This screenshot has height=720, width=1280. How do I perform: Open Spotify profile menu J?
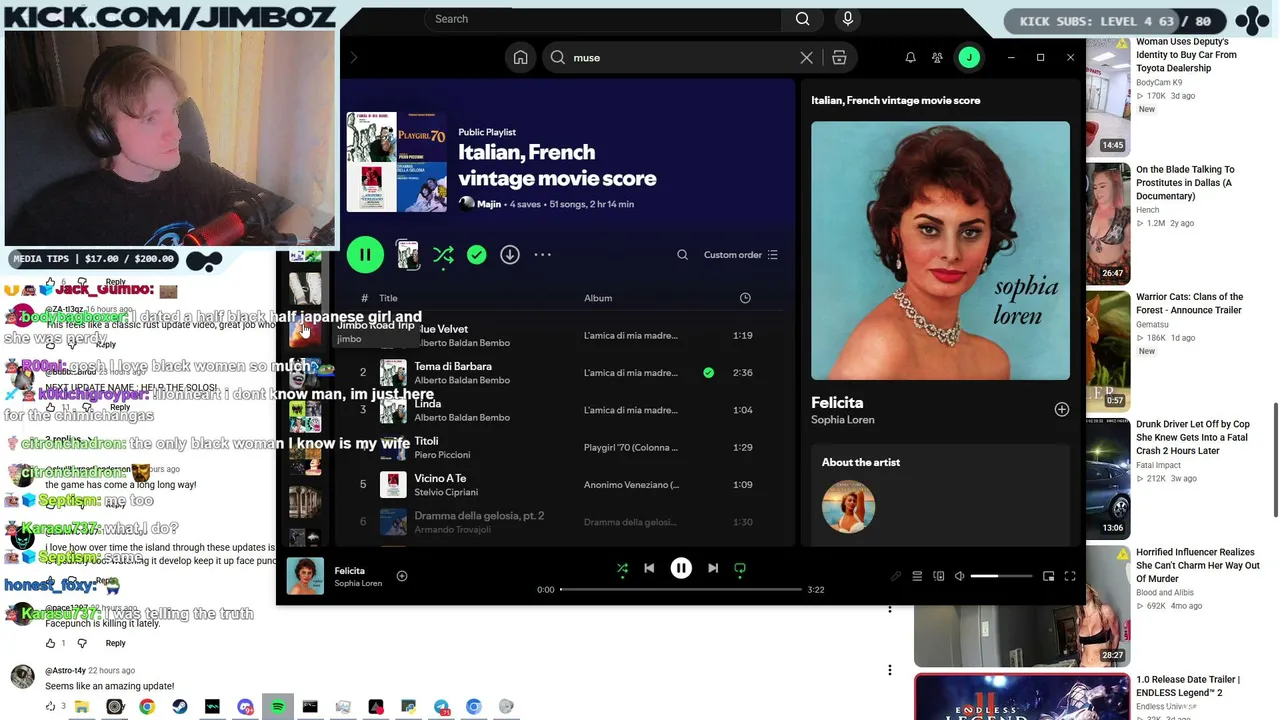(x=969, y=58)
